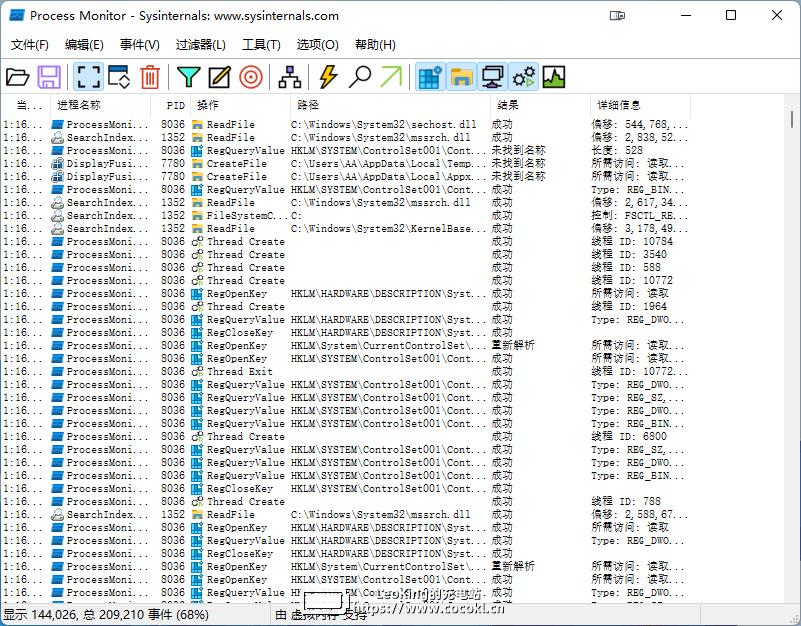Click the Thread Exit operation cell
Screen dimensions: 801x626
tap(240, 372)
